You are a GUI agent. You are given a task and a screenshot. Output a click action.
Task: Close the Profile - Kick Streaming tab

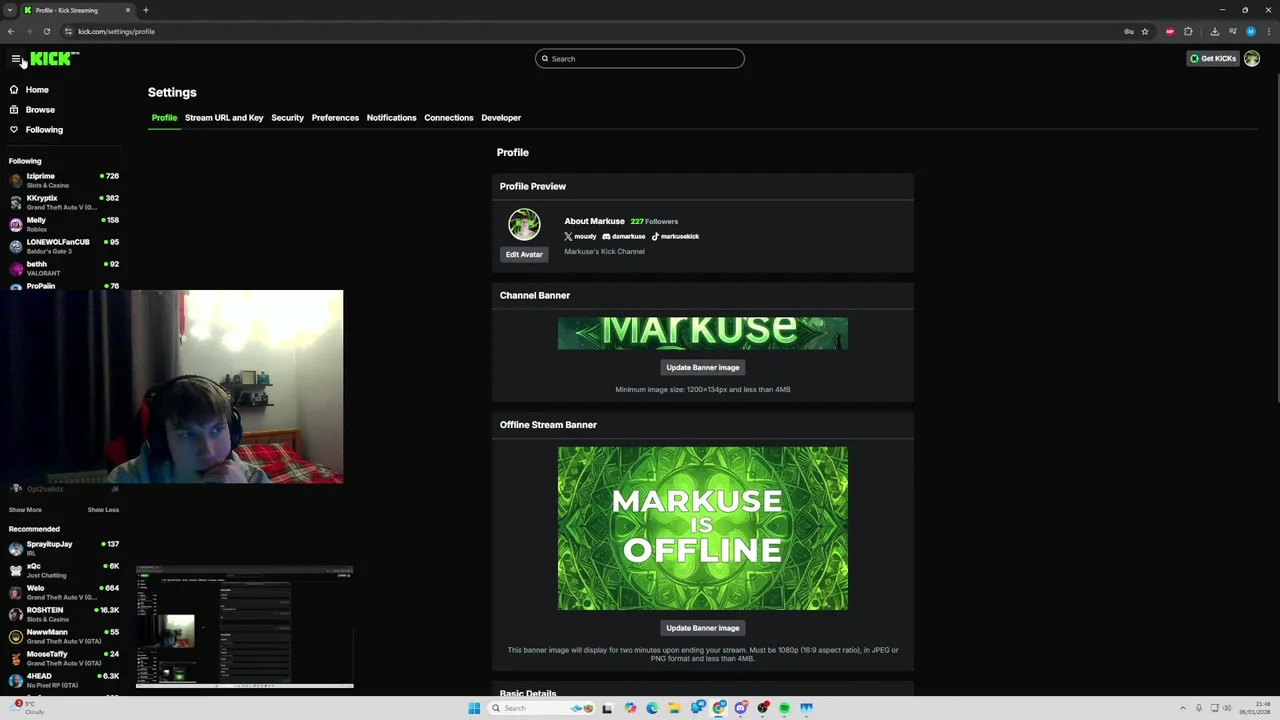pyautogui.click(x=128, y=10)
